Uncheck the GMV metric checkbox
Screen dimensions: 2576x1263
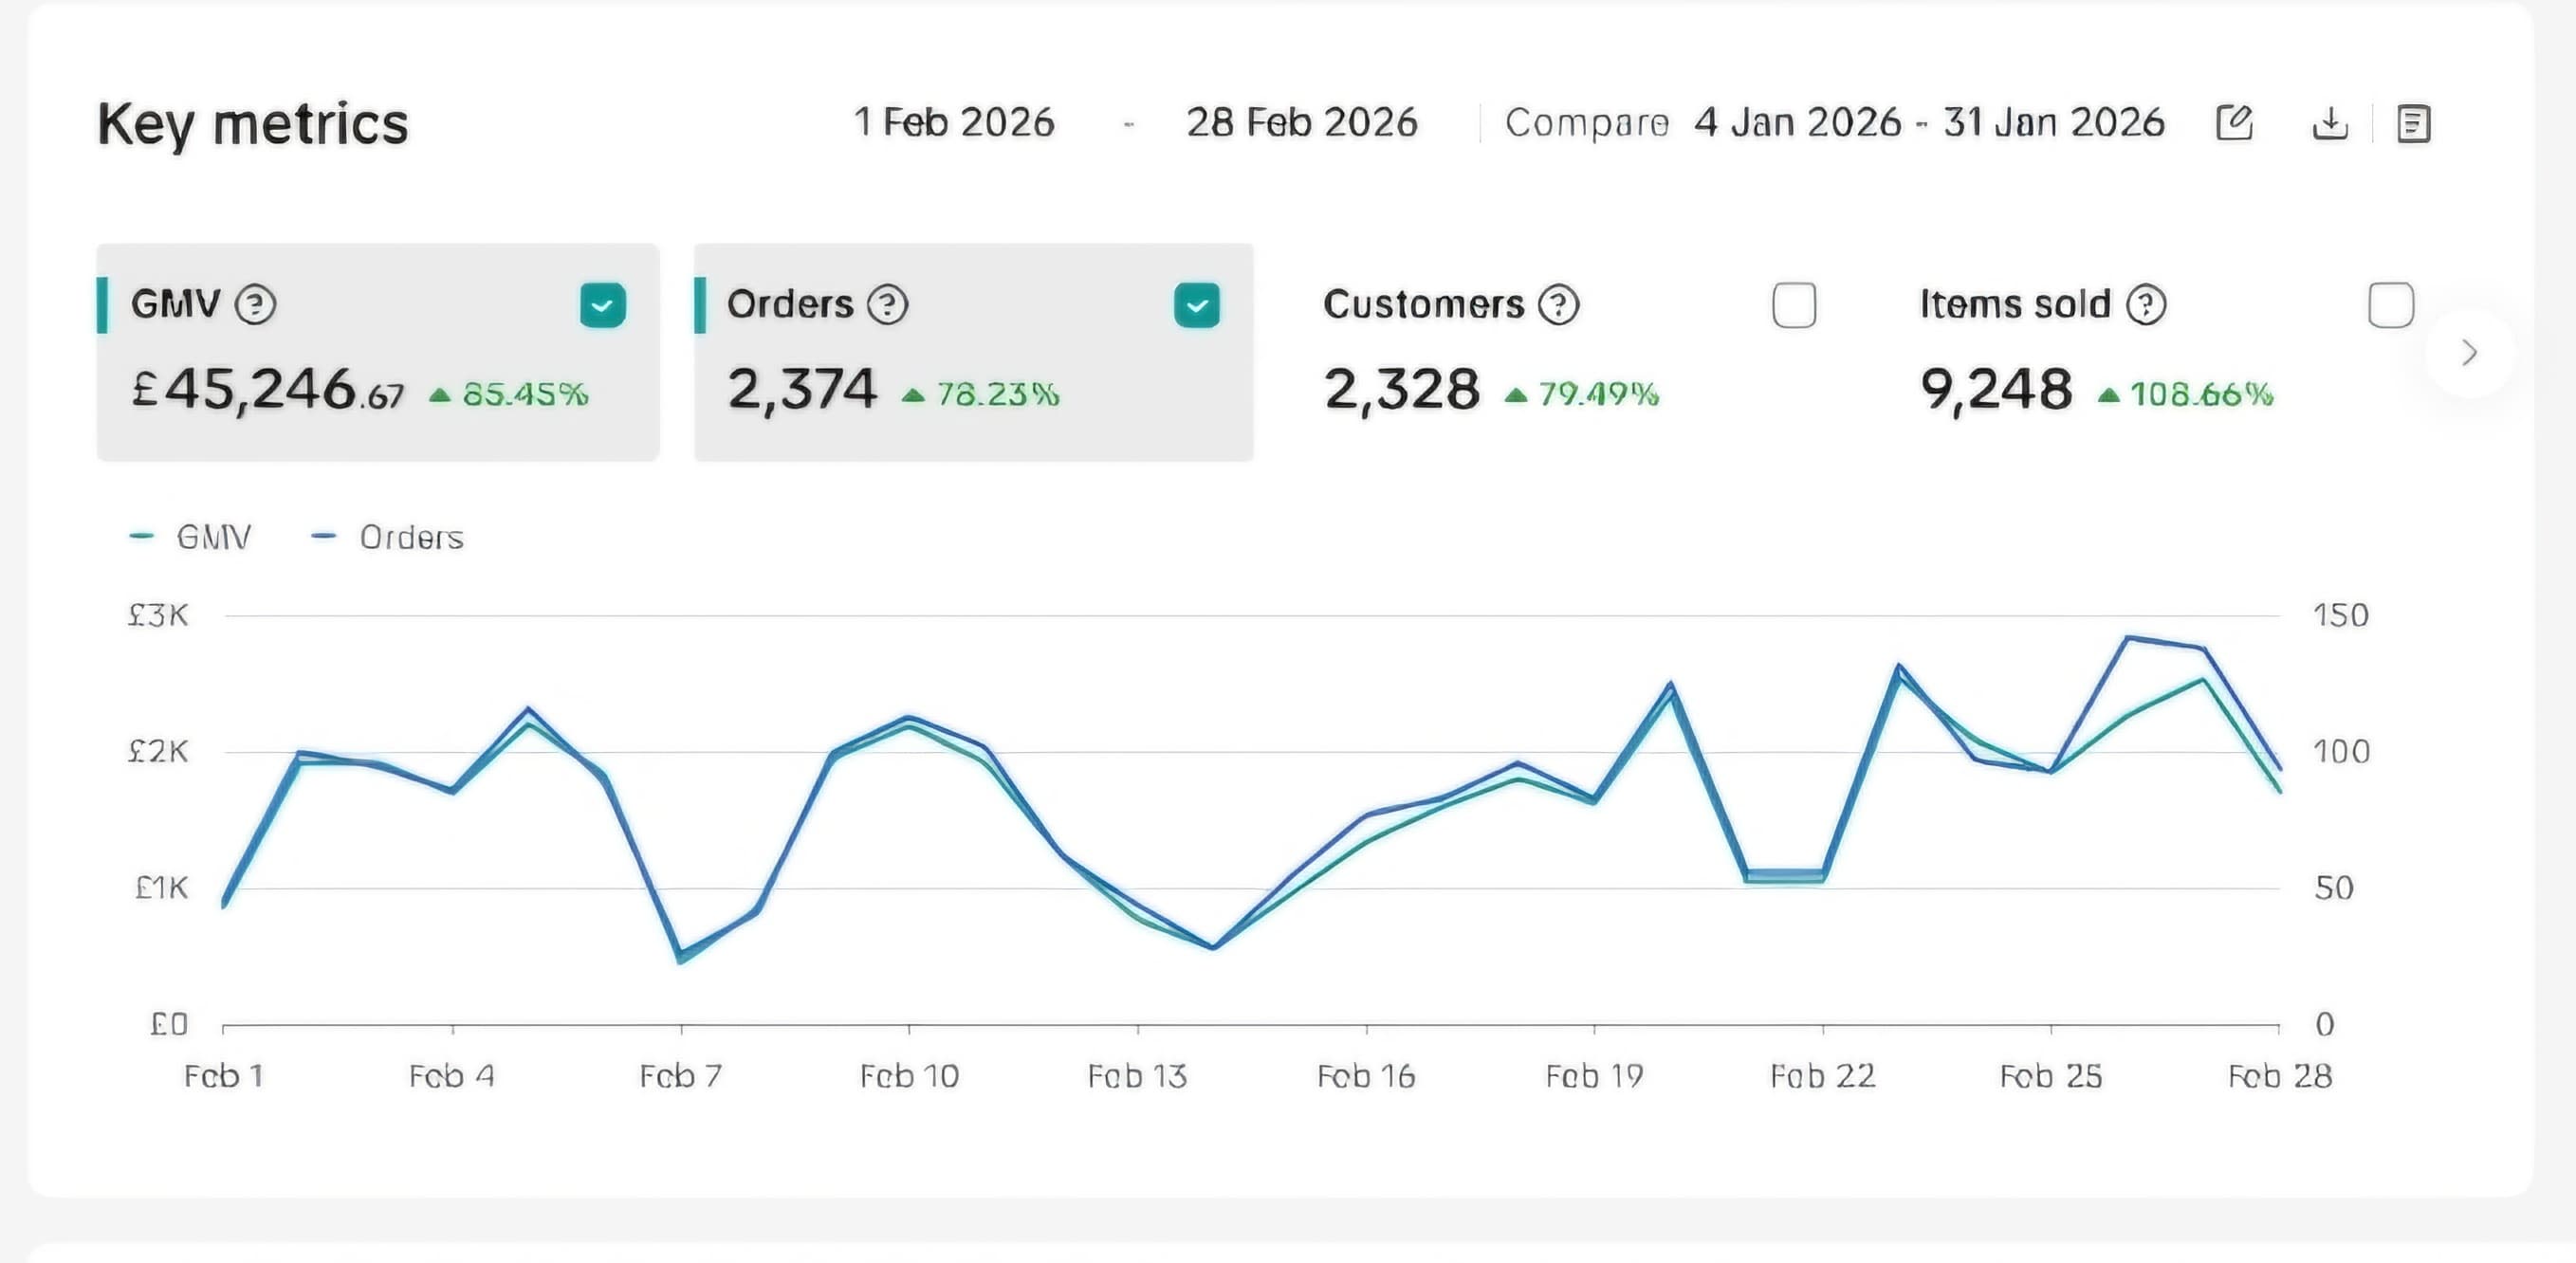(x=603, y=305)
